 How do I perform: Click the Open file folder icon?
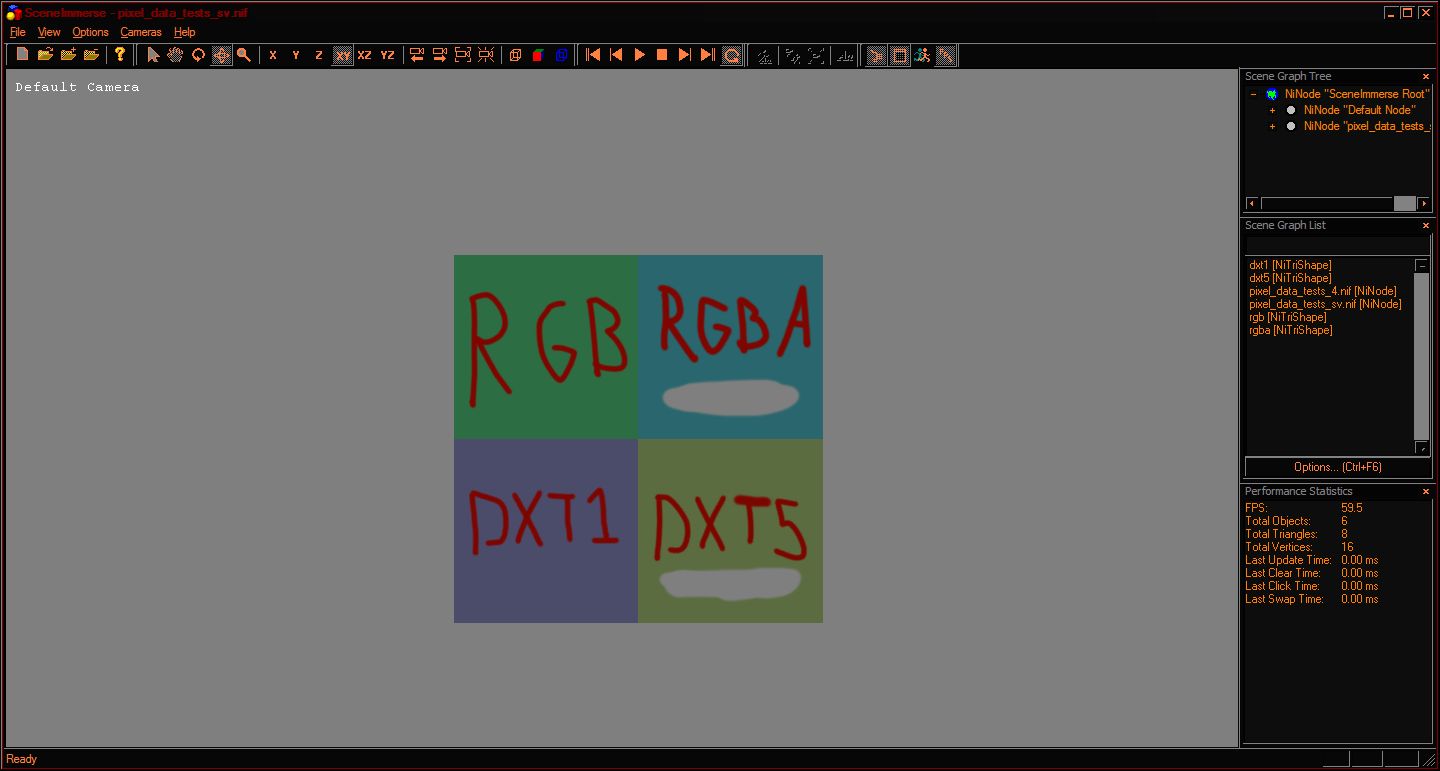(45, 55)
